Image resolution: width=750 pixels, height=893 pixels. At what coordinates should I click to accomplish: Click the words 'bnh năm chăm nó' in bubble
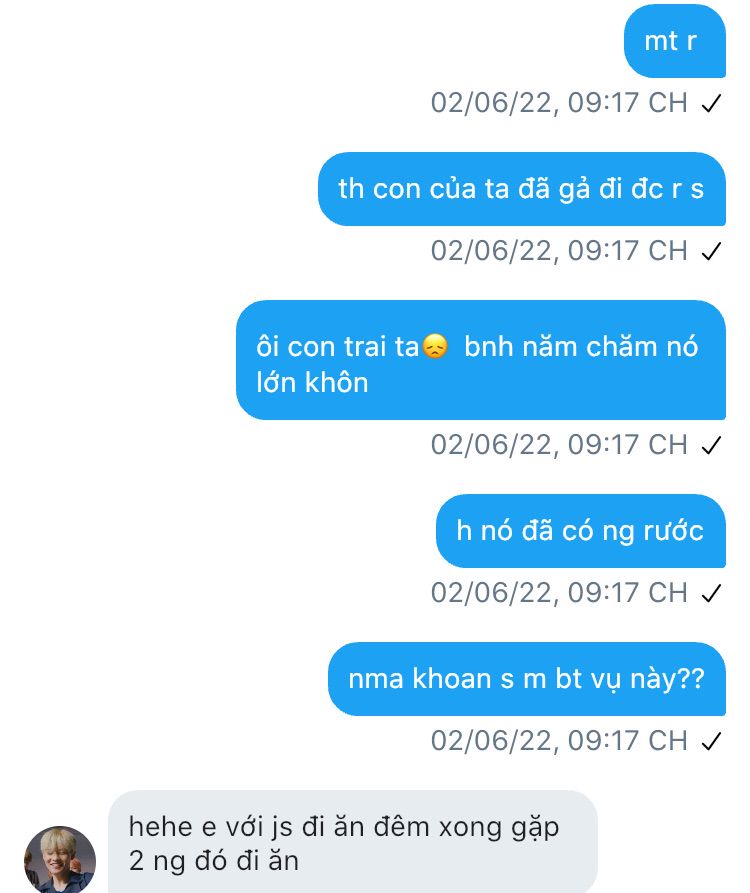click(x=581, y=347)
